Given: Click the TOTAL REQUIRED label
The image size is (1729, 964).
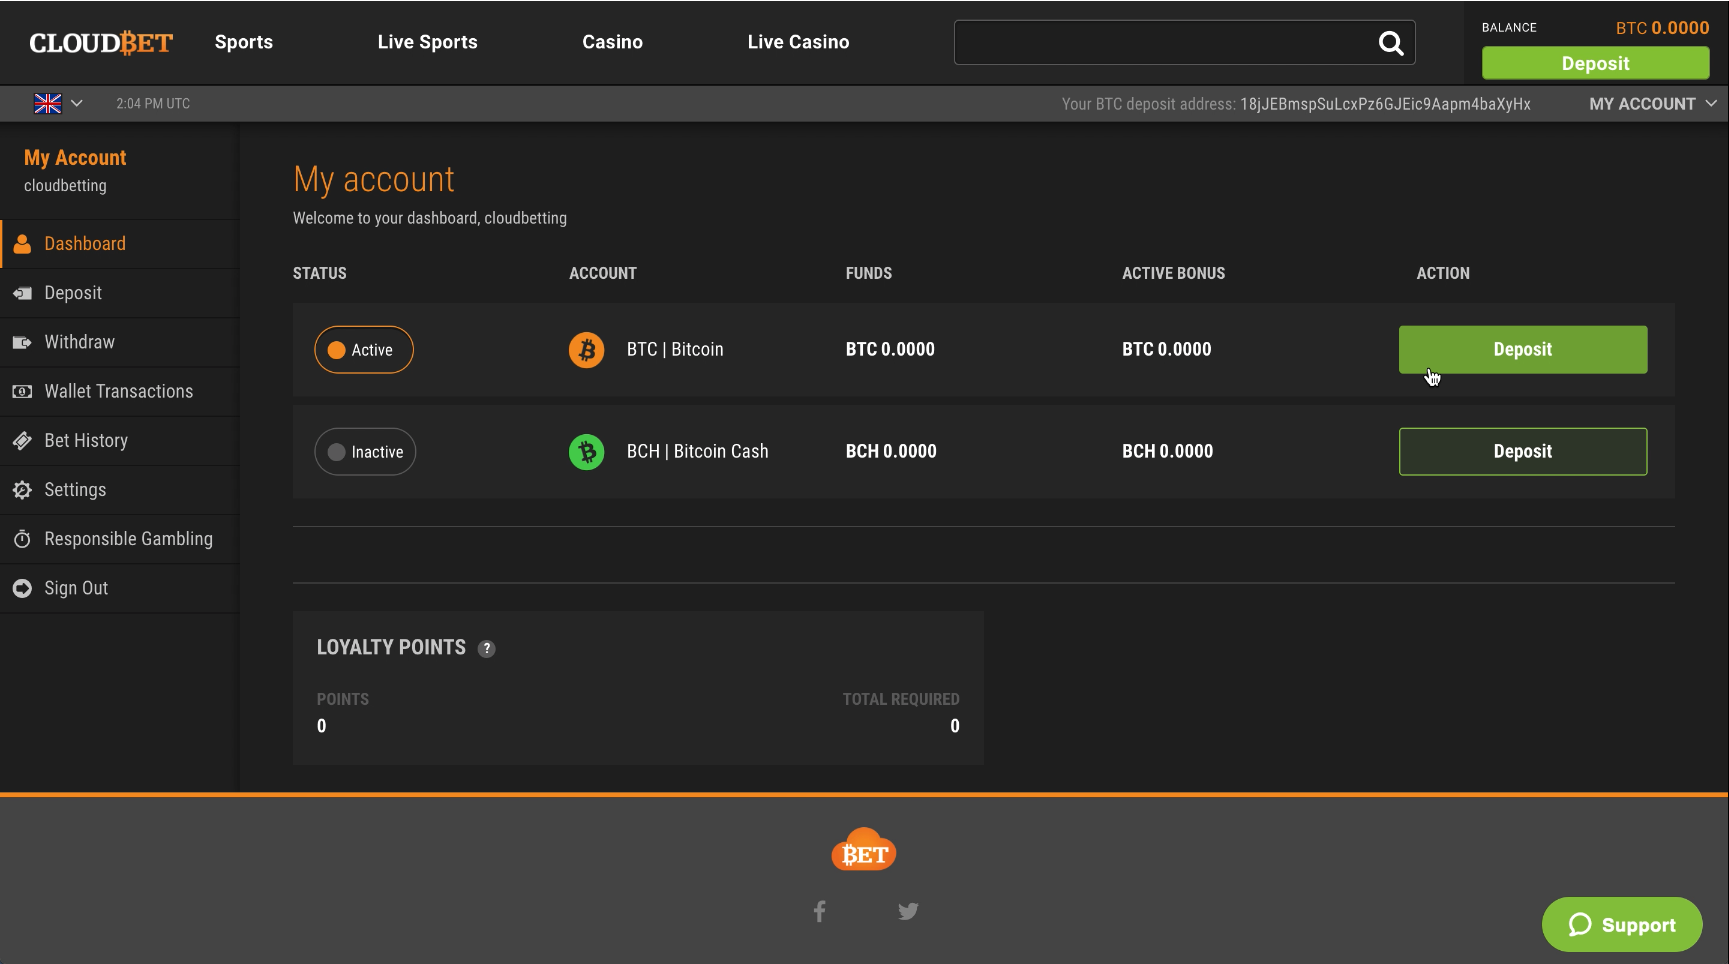Looking at the screenshot, I should (x=901, y=700).
